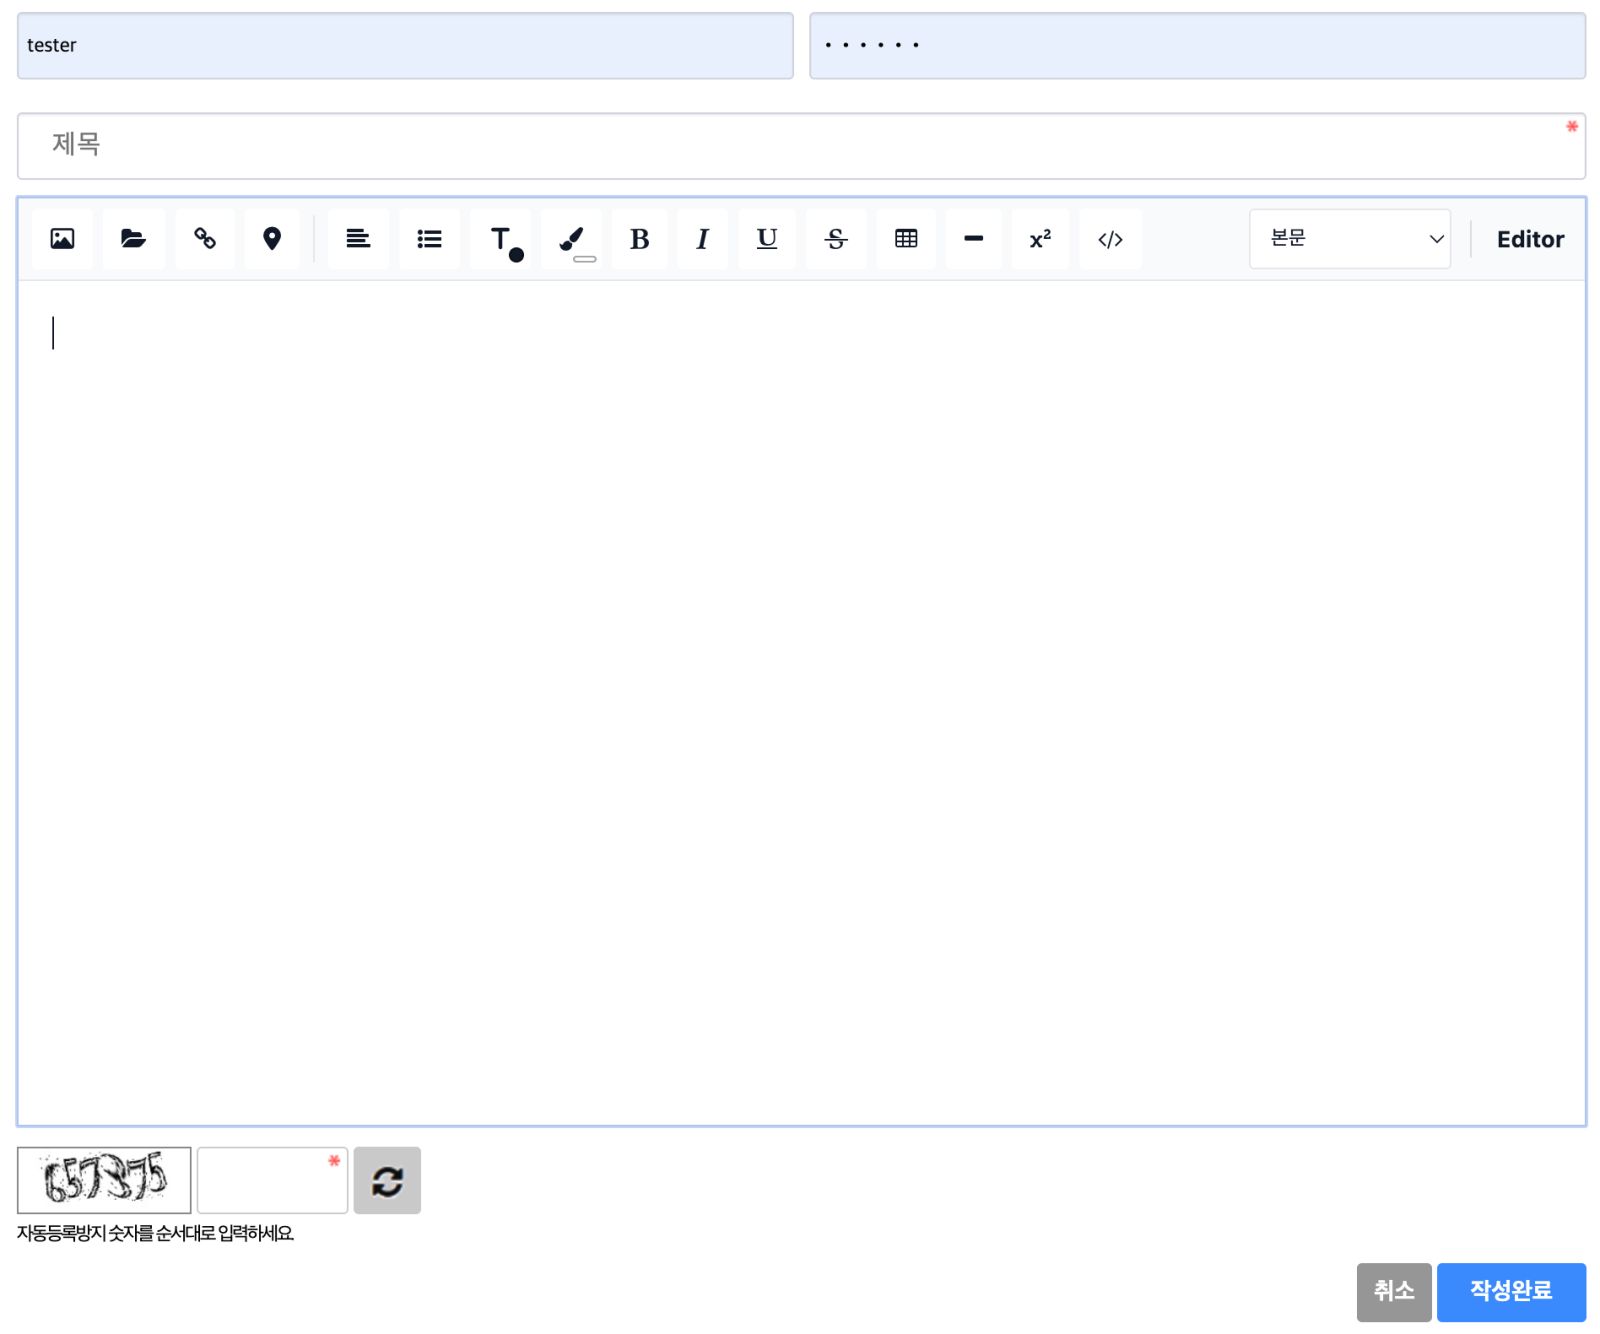The width and height of the screenshot is (1600, 1334).
Task: Expand the 본문 paragraph style dropdown
Action: coord(1349,239)
